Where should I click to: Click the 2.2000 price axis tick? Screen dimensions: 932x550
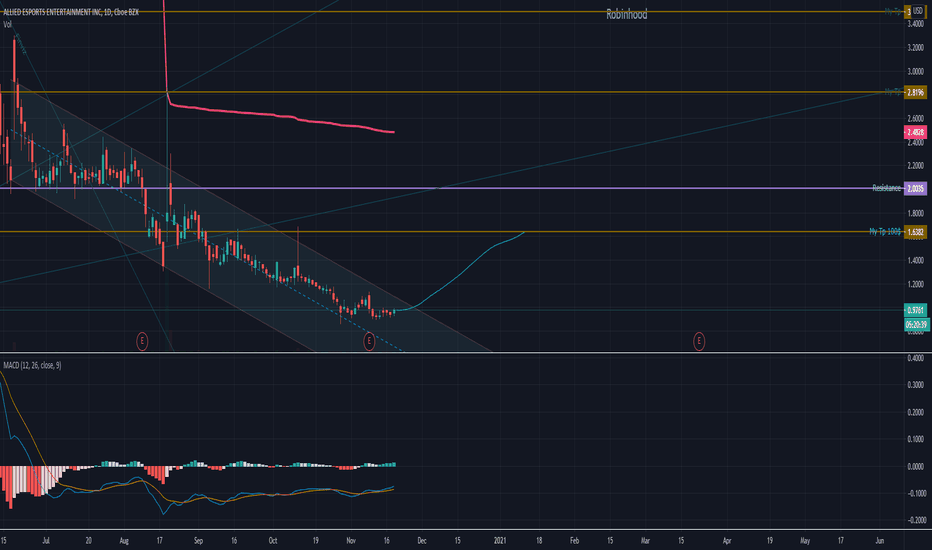916,165
